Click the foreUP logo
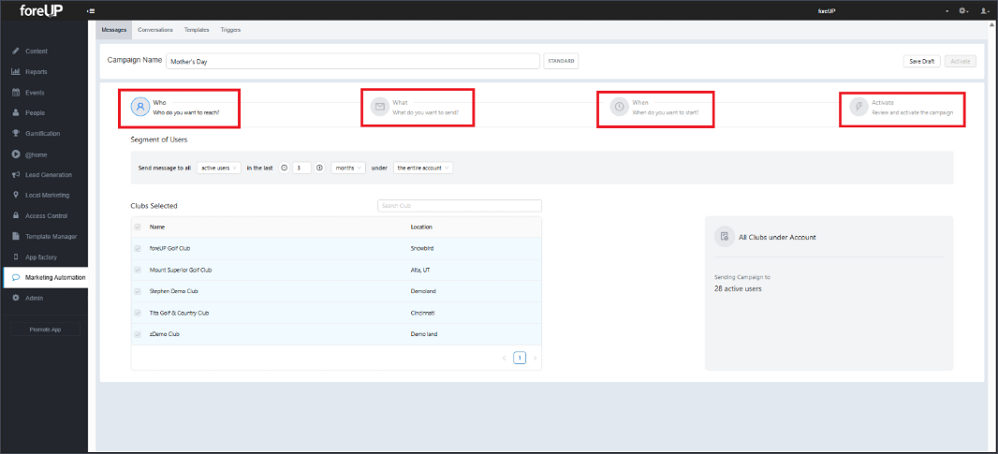Viewport: 998px width, 454px height. (41, 10)
